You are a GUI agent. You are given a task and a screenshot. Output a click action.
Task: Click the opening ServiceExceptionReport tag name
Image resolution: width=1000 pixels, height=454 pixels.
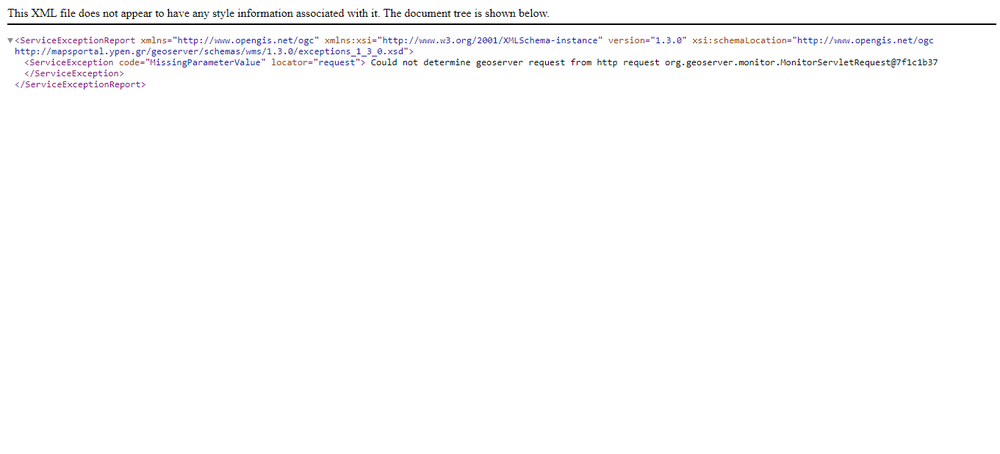(x=76, y=40)
